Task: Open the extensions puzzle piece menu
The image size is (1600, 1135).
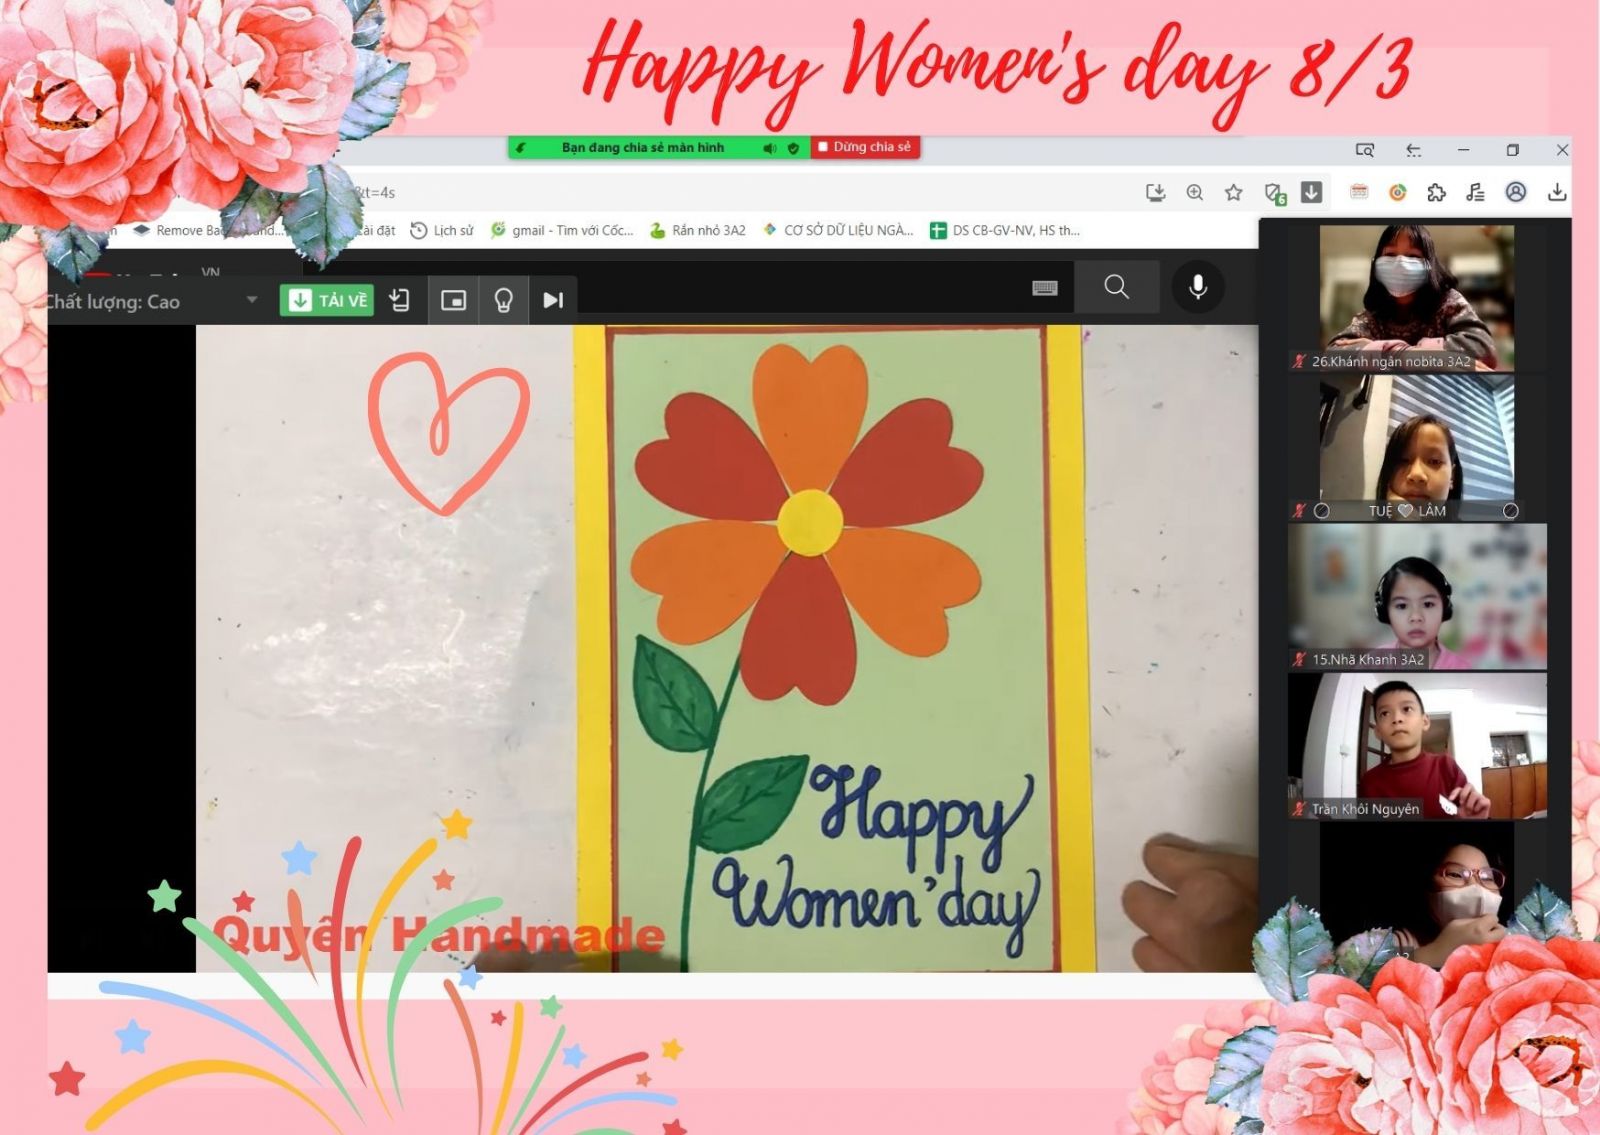Action: (x=1437, y=192)
